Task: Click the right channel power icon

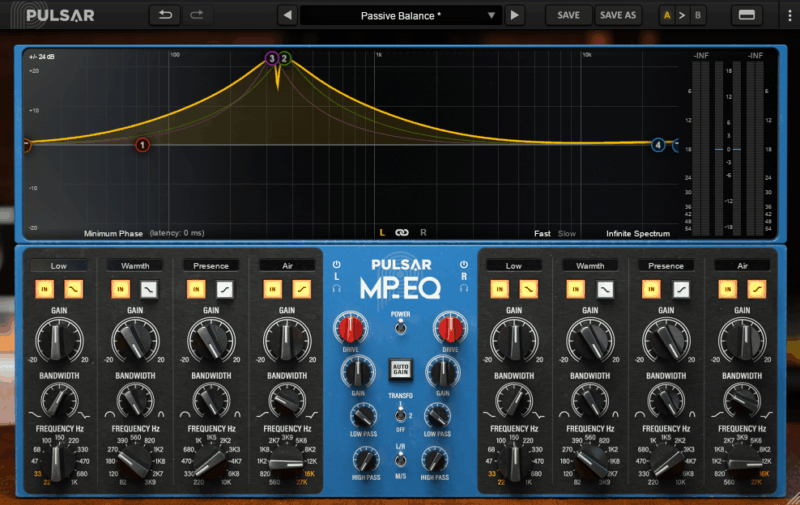Action: tap(464, 266)
